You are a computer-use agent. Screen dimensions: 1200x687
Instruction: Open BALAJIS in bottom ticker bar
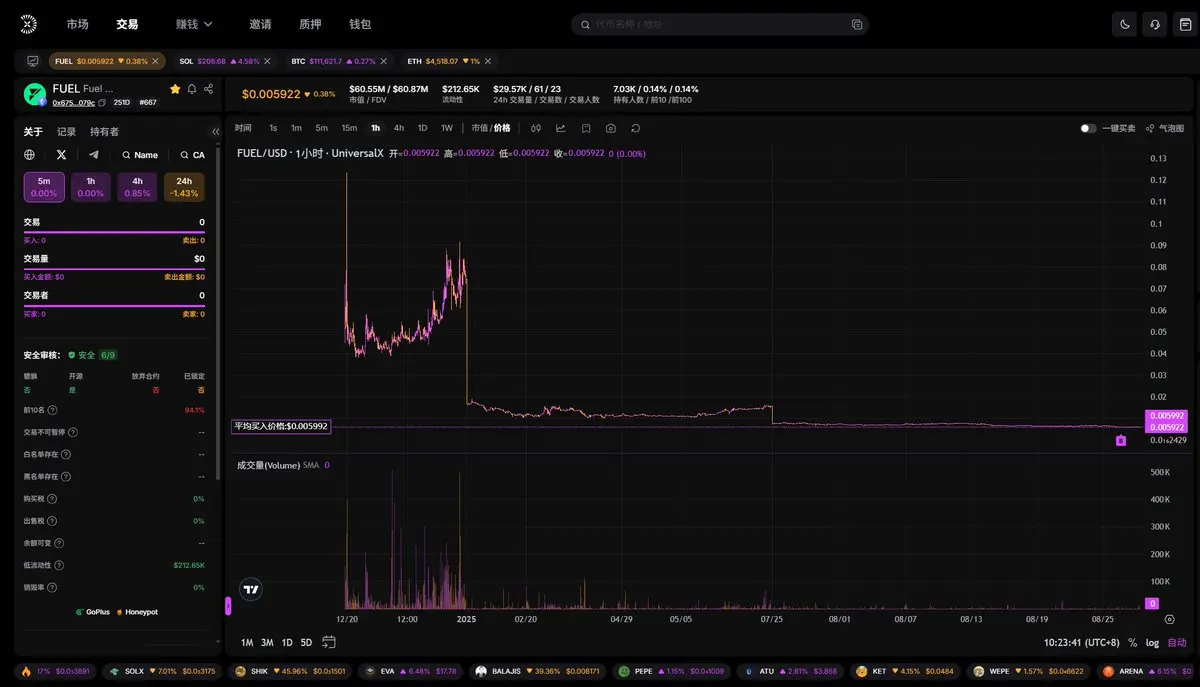click(538, 671)
